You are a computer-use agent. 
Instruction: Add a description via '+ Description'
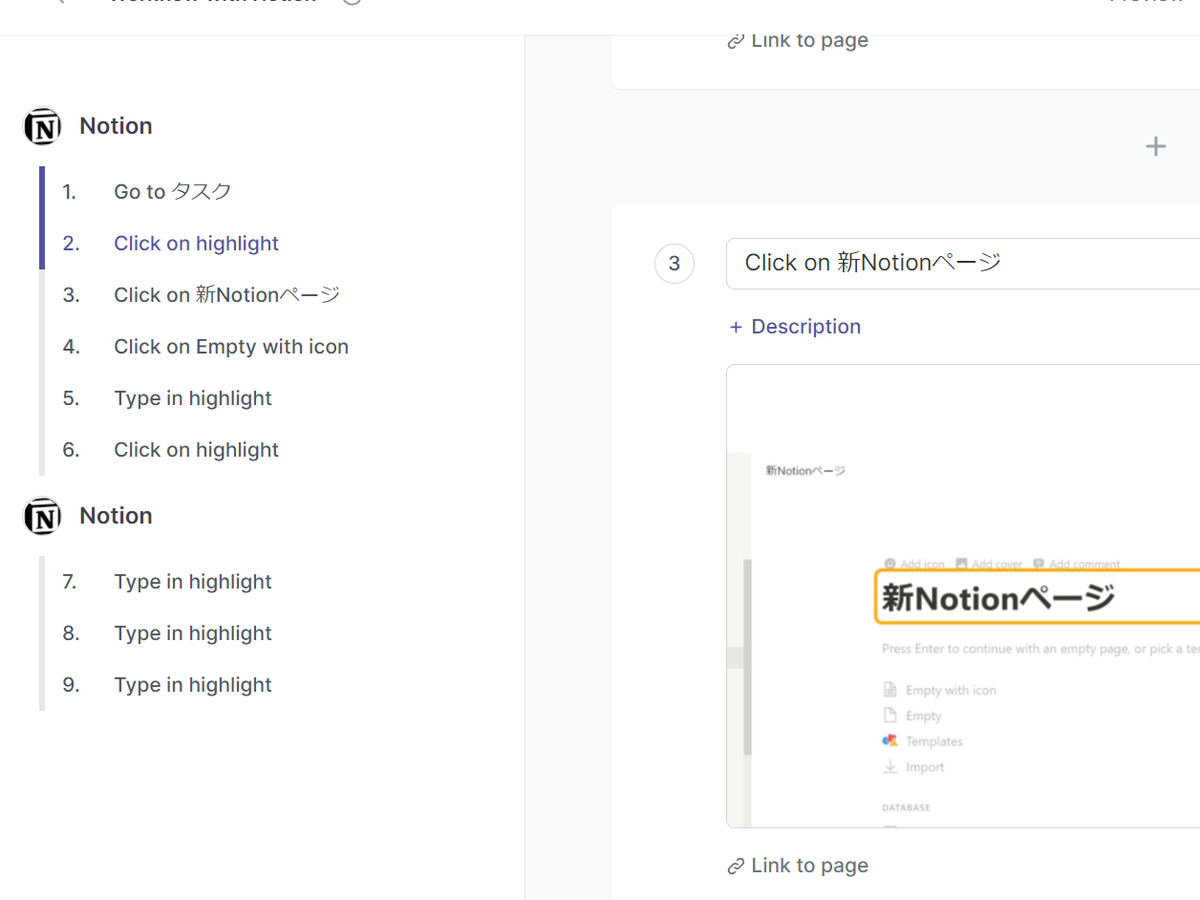795,327
